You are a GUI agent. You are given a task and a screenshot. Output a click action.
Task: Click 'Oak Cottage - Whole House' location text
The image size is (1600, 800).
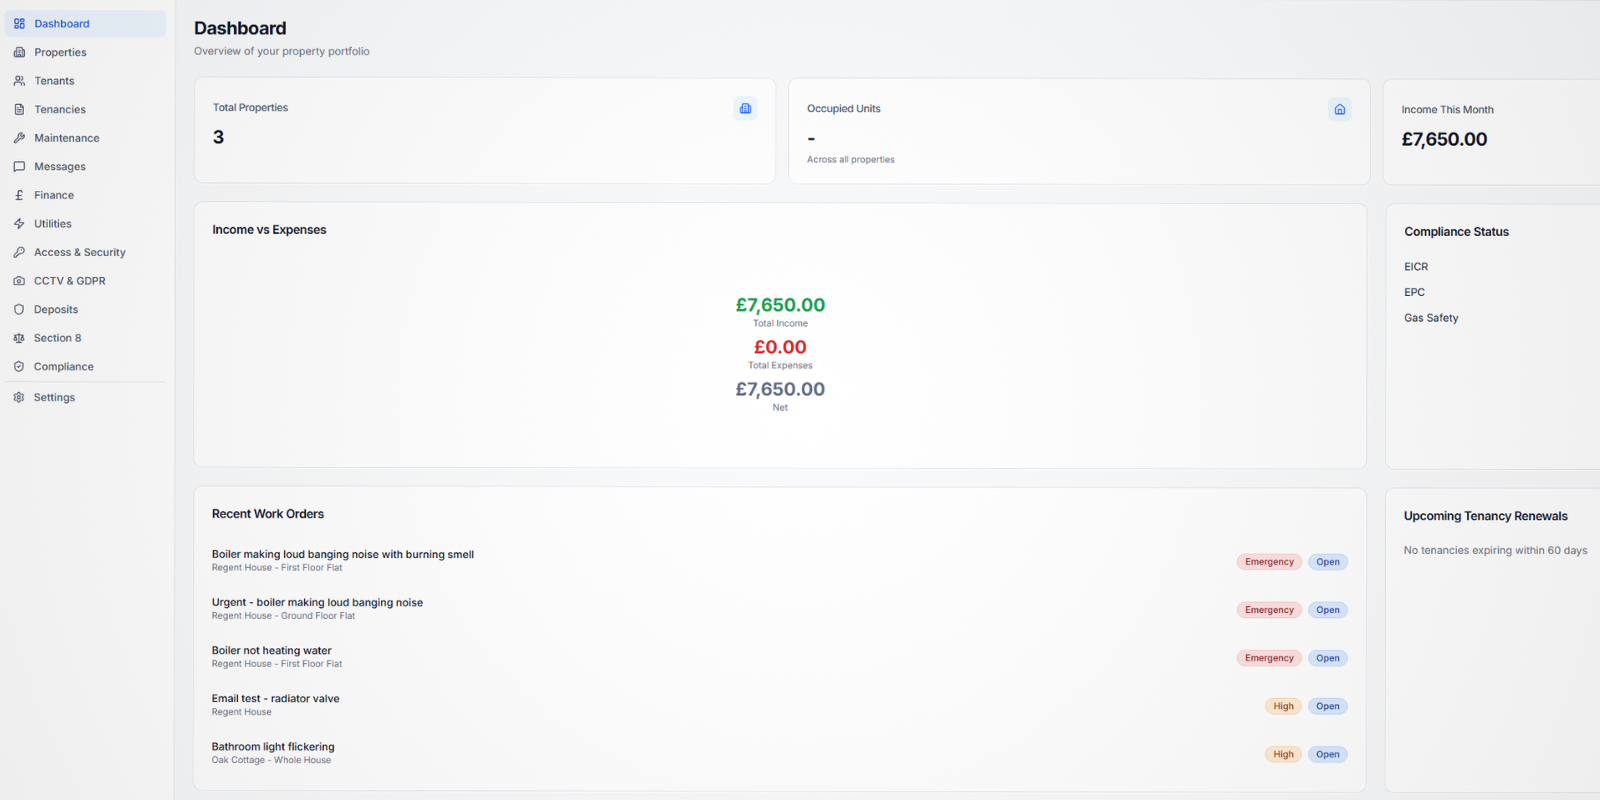271,760
